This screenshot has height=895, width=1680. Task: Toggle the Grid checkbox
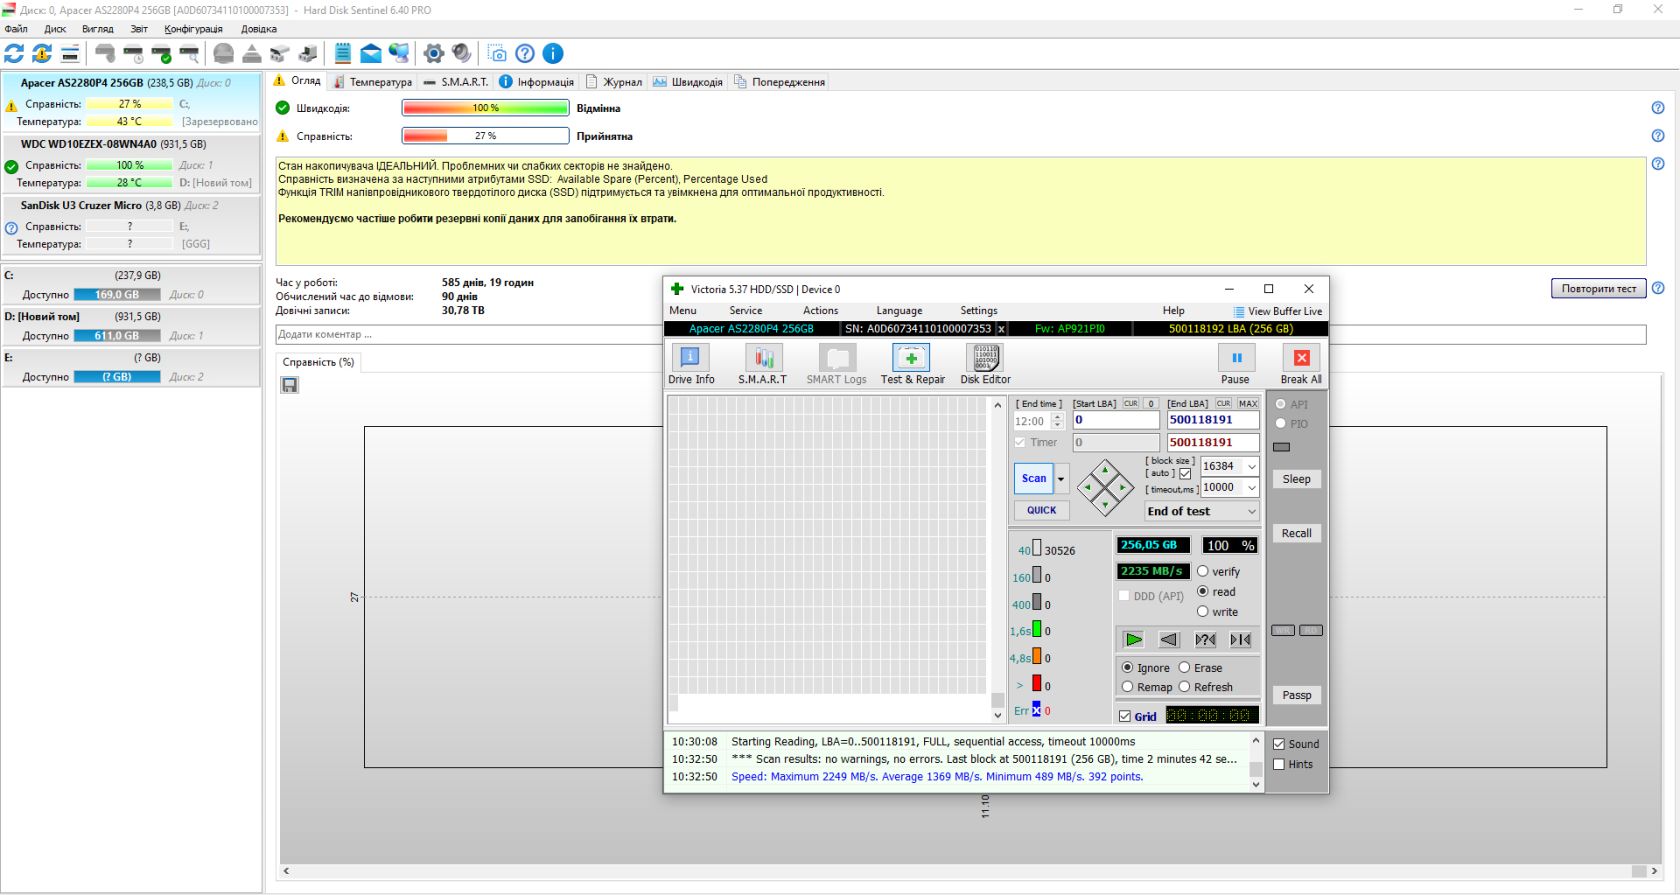click(x=1125, y=717)
